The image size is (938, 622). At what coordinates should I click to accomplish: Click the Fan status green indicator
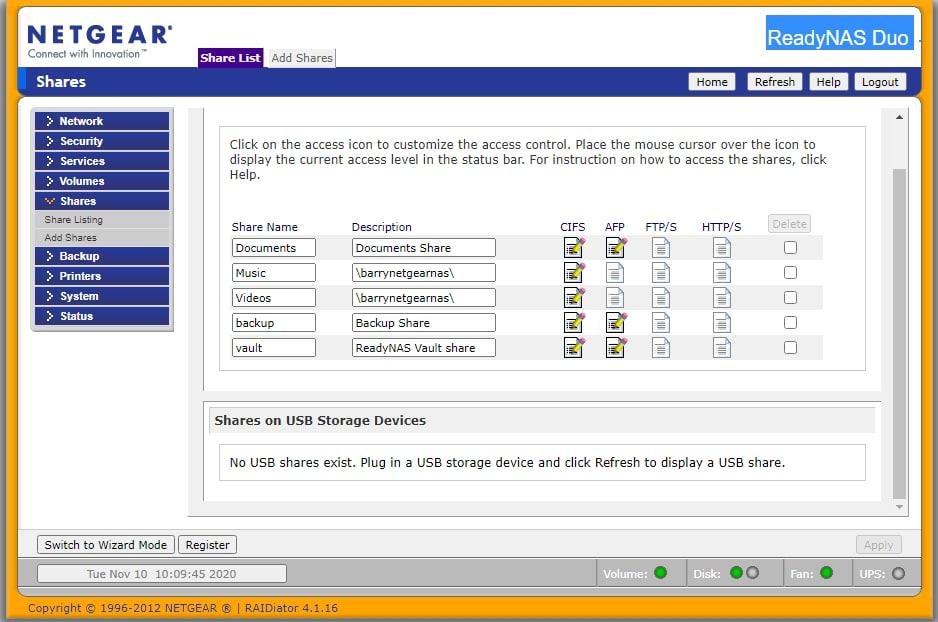pyautogui.click(x=826, y=573)
